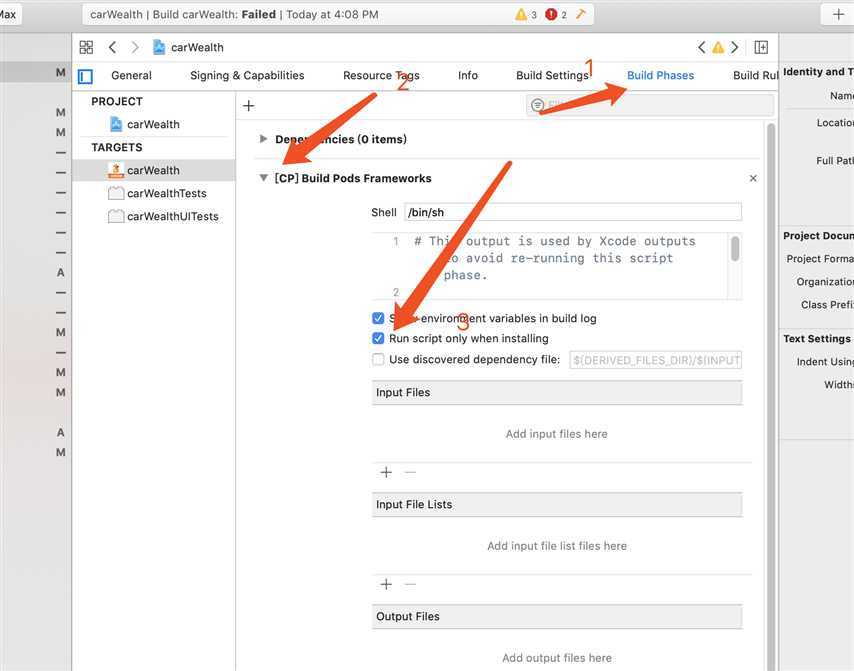Select the carWealth app target icon
Screen dimensions: 854x671
[x=115, y=170]
